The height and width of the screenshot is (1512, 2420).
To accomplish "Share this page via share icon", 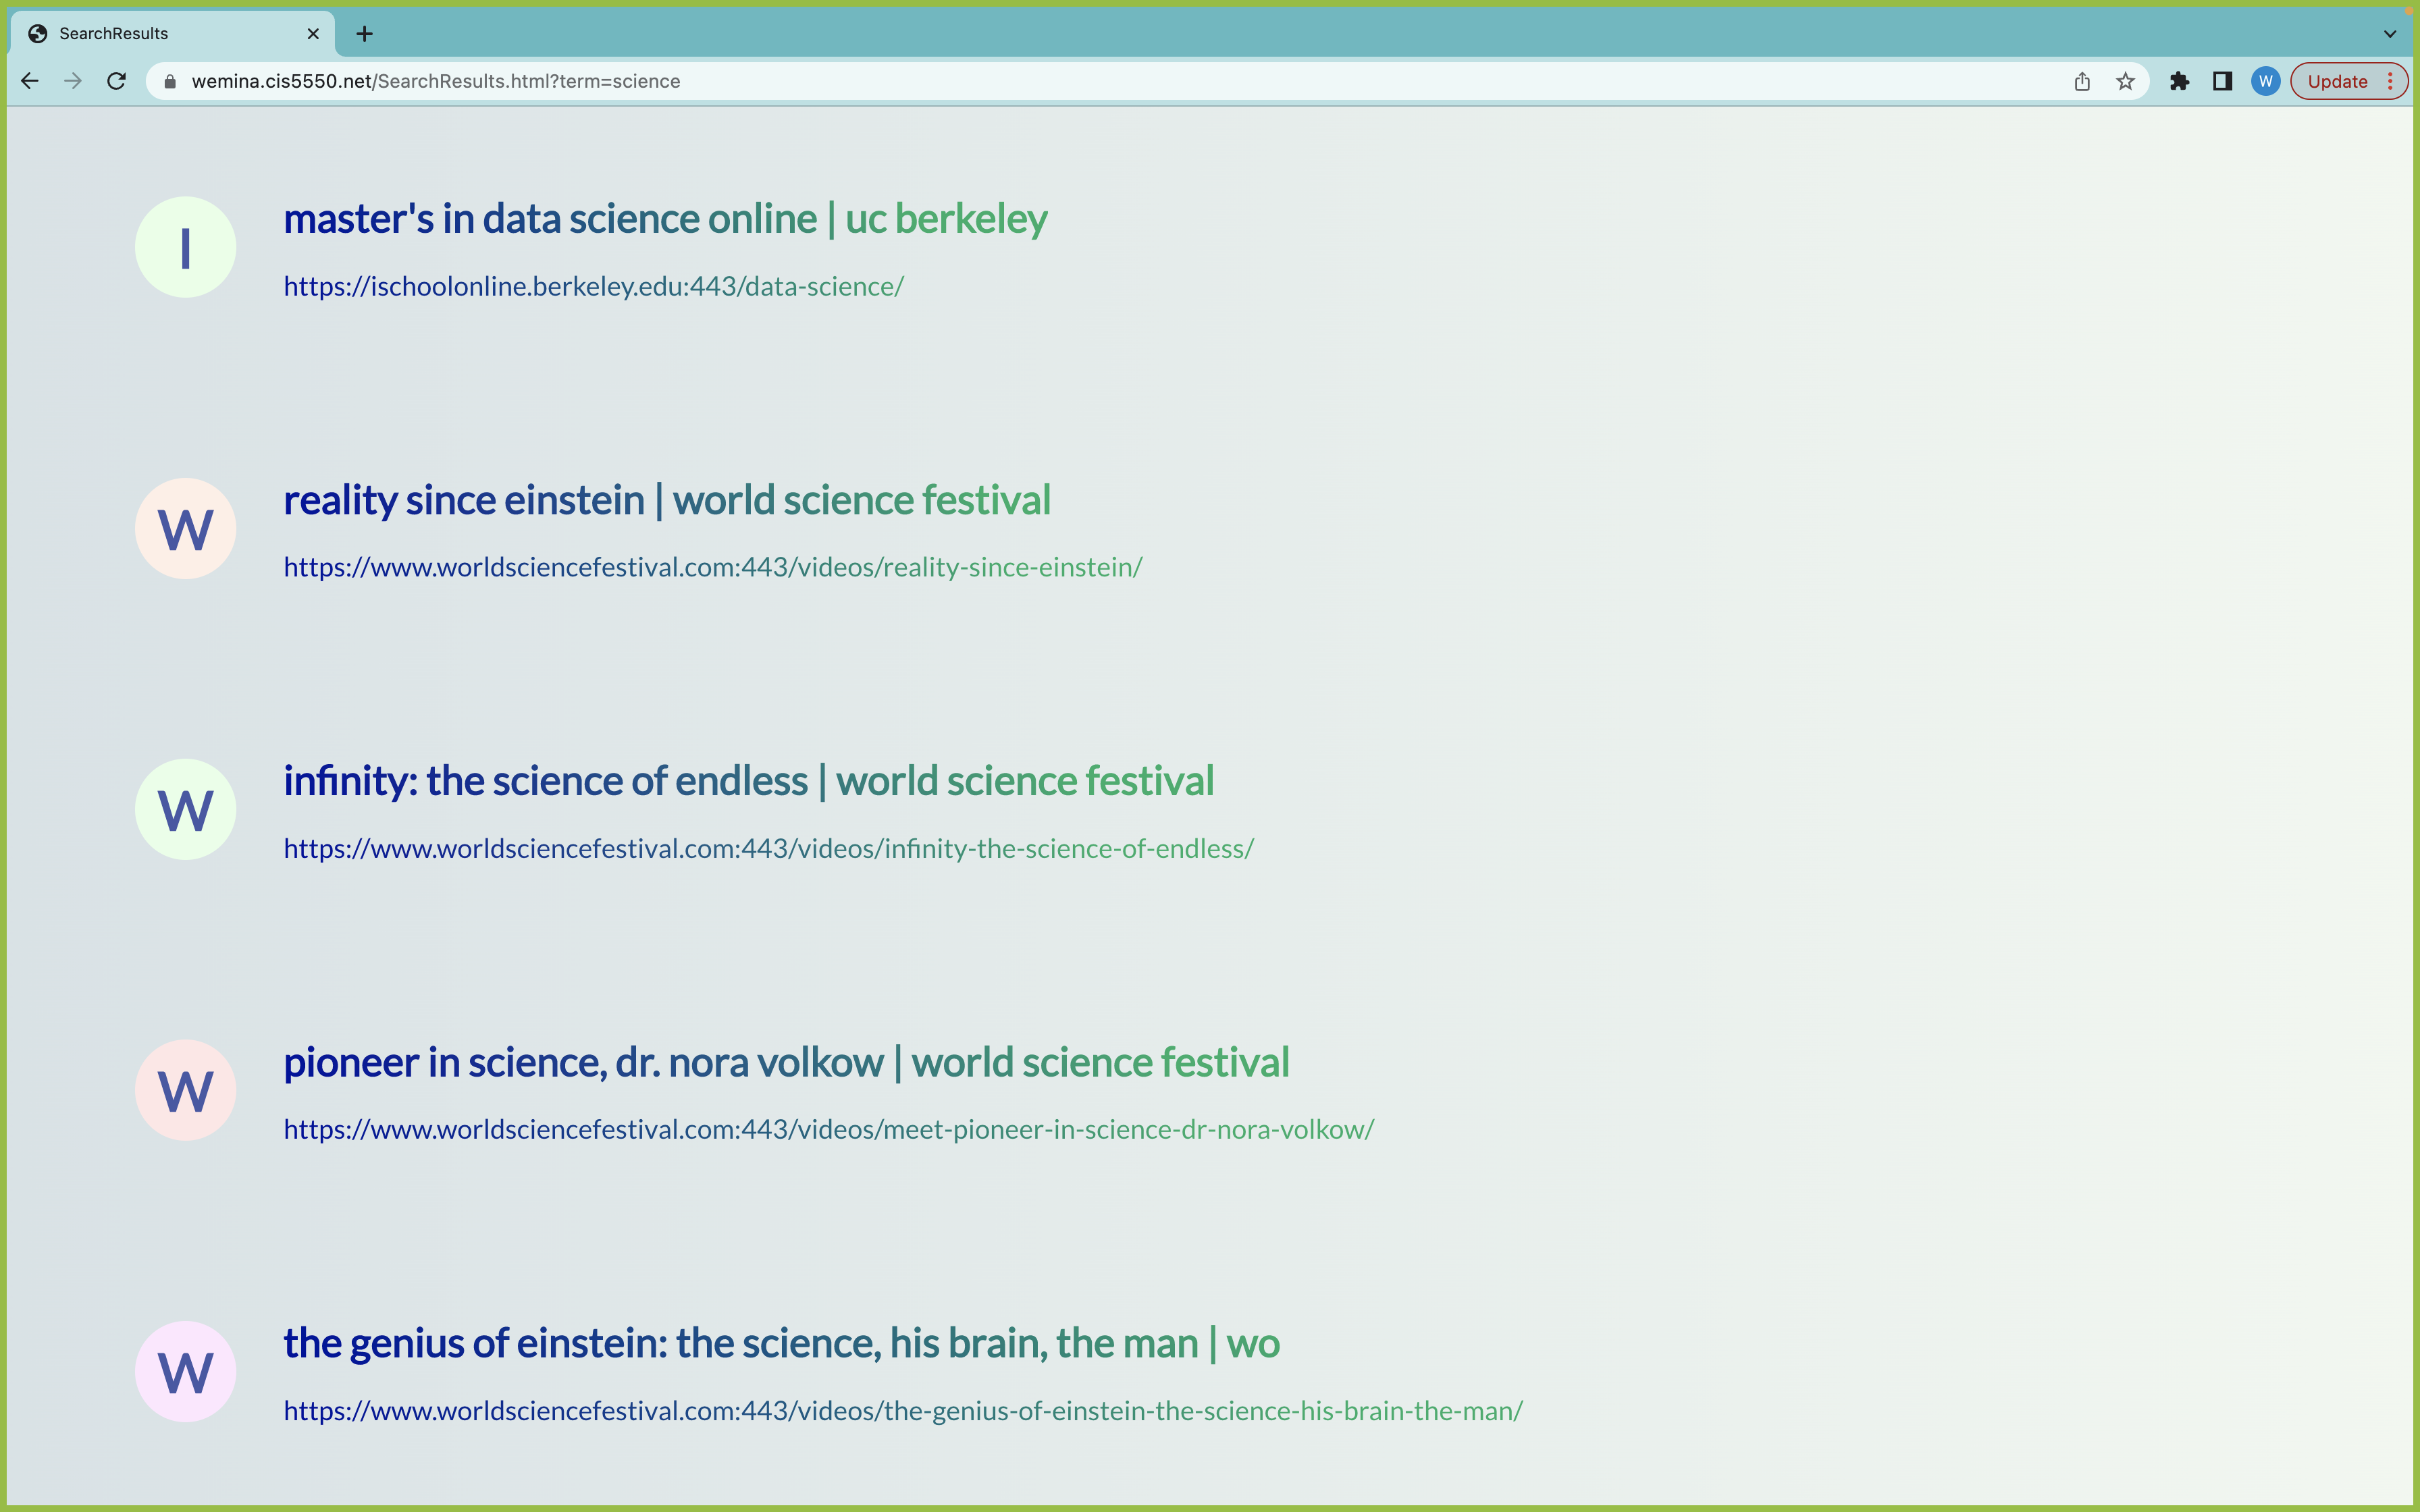I will click(x=2082, y=81).
